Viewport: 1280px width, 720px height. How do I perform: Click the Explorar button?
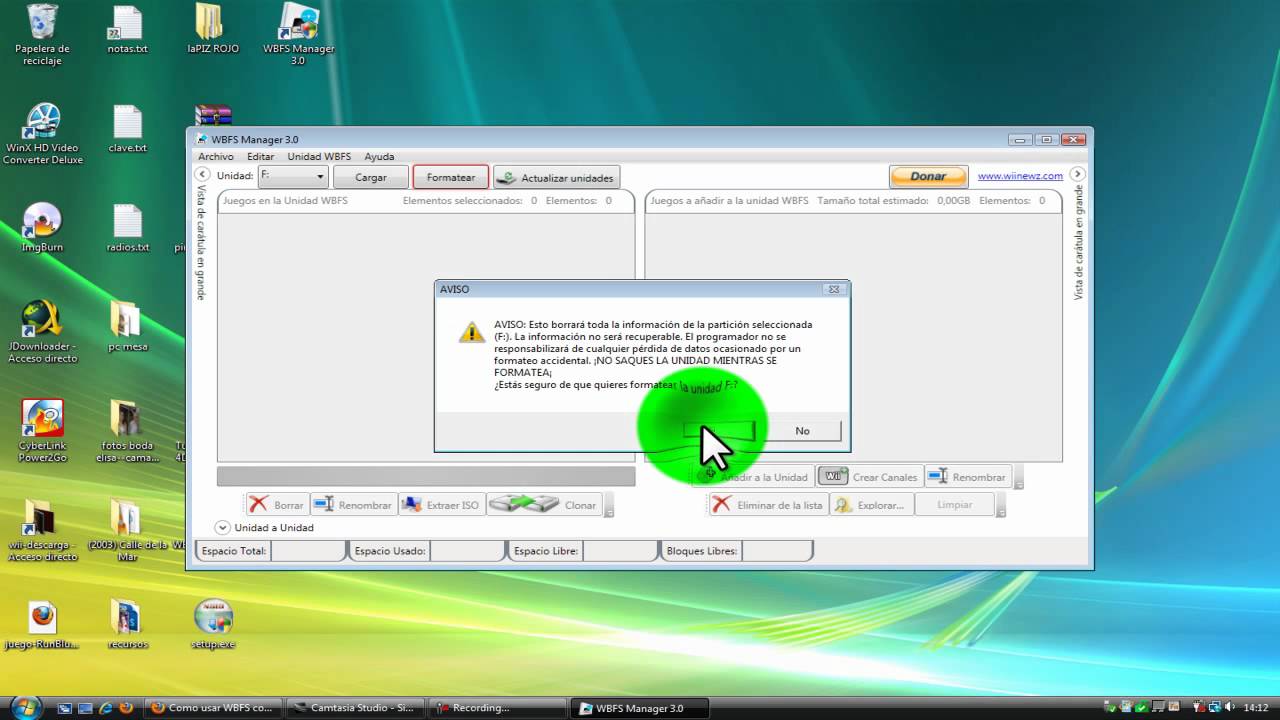pyautogui.click(x=869, y=505)
